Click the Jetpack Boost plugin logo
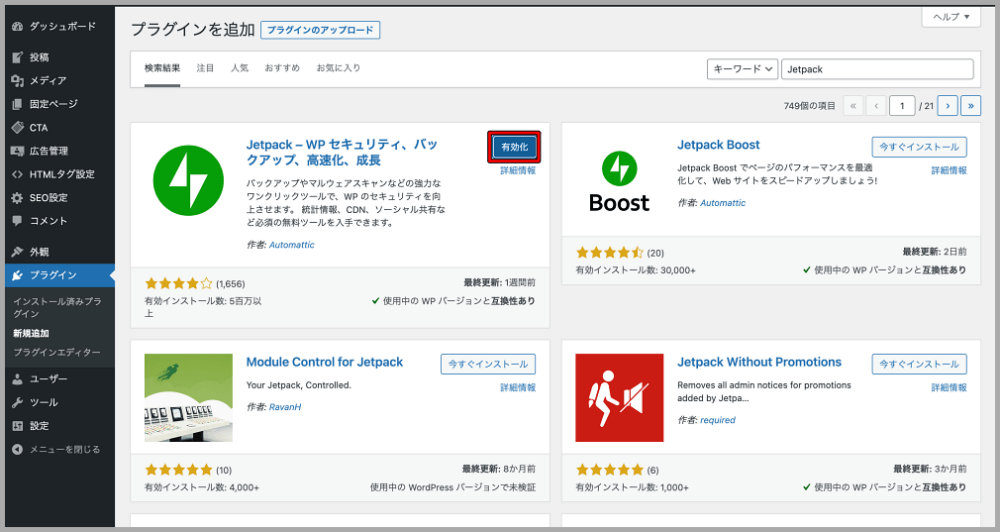 [x=619, y=181]
